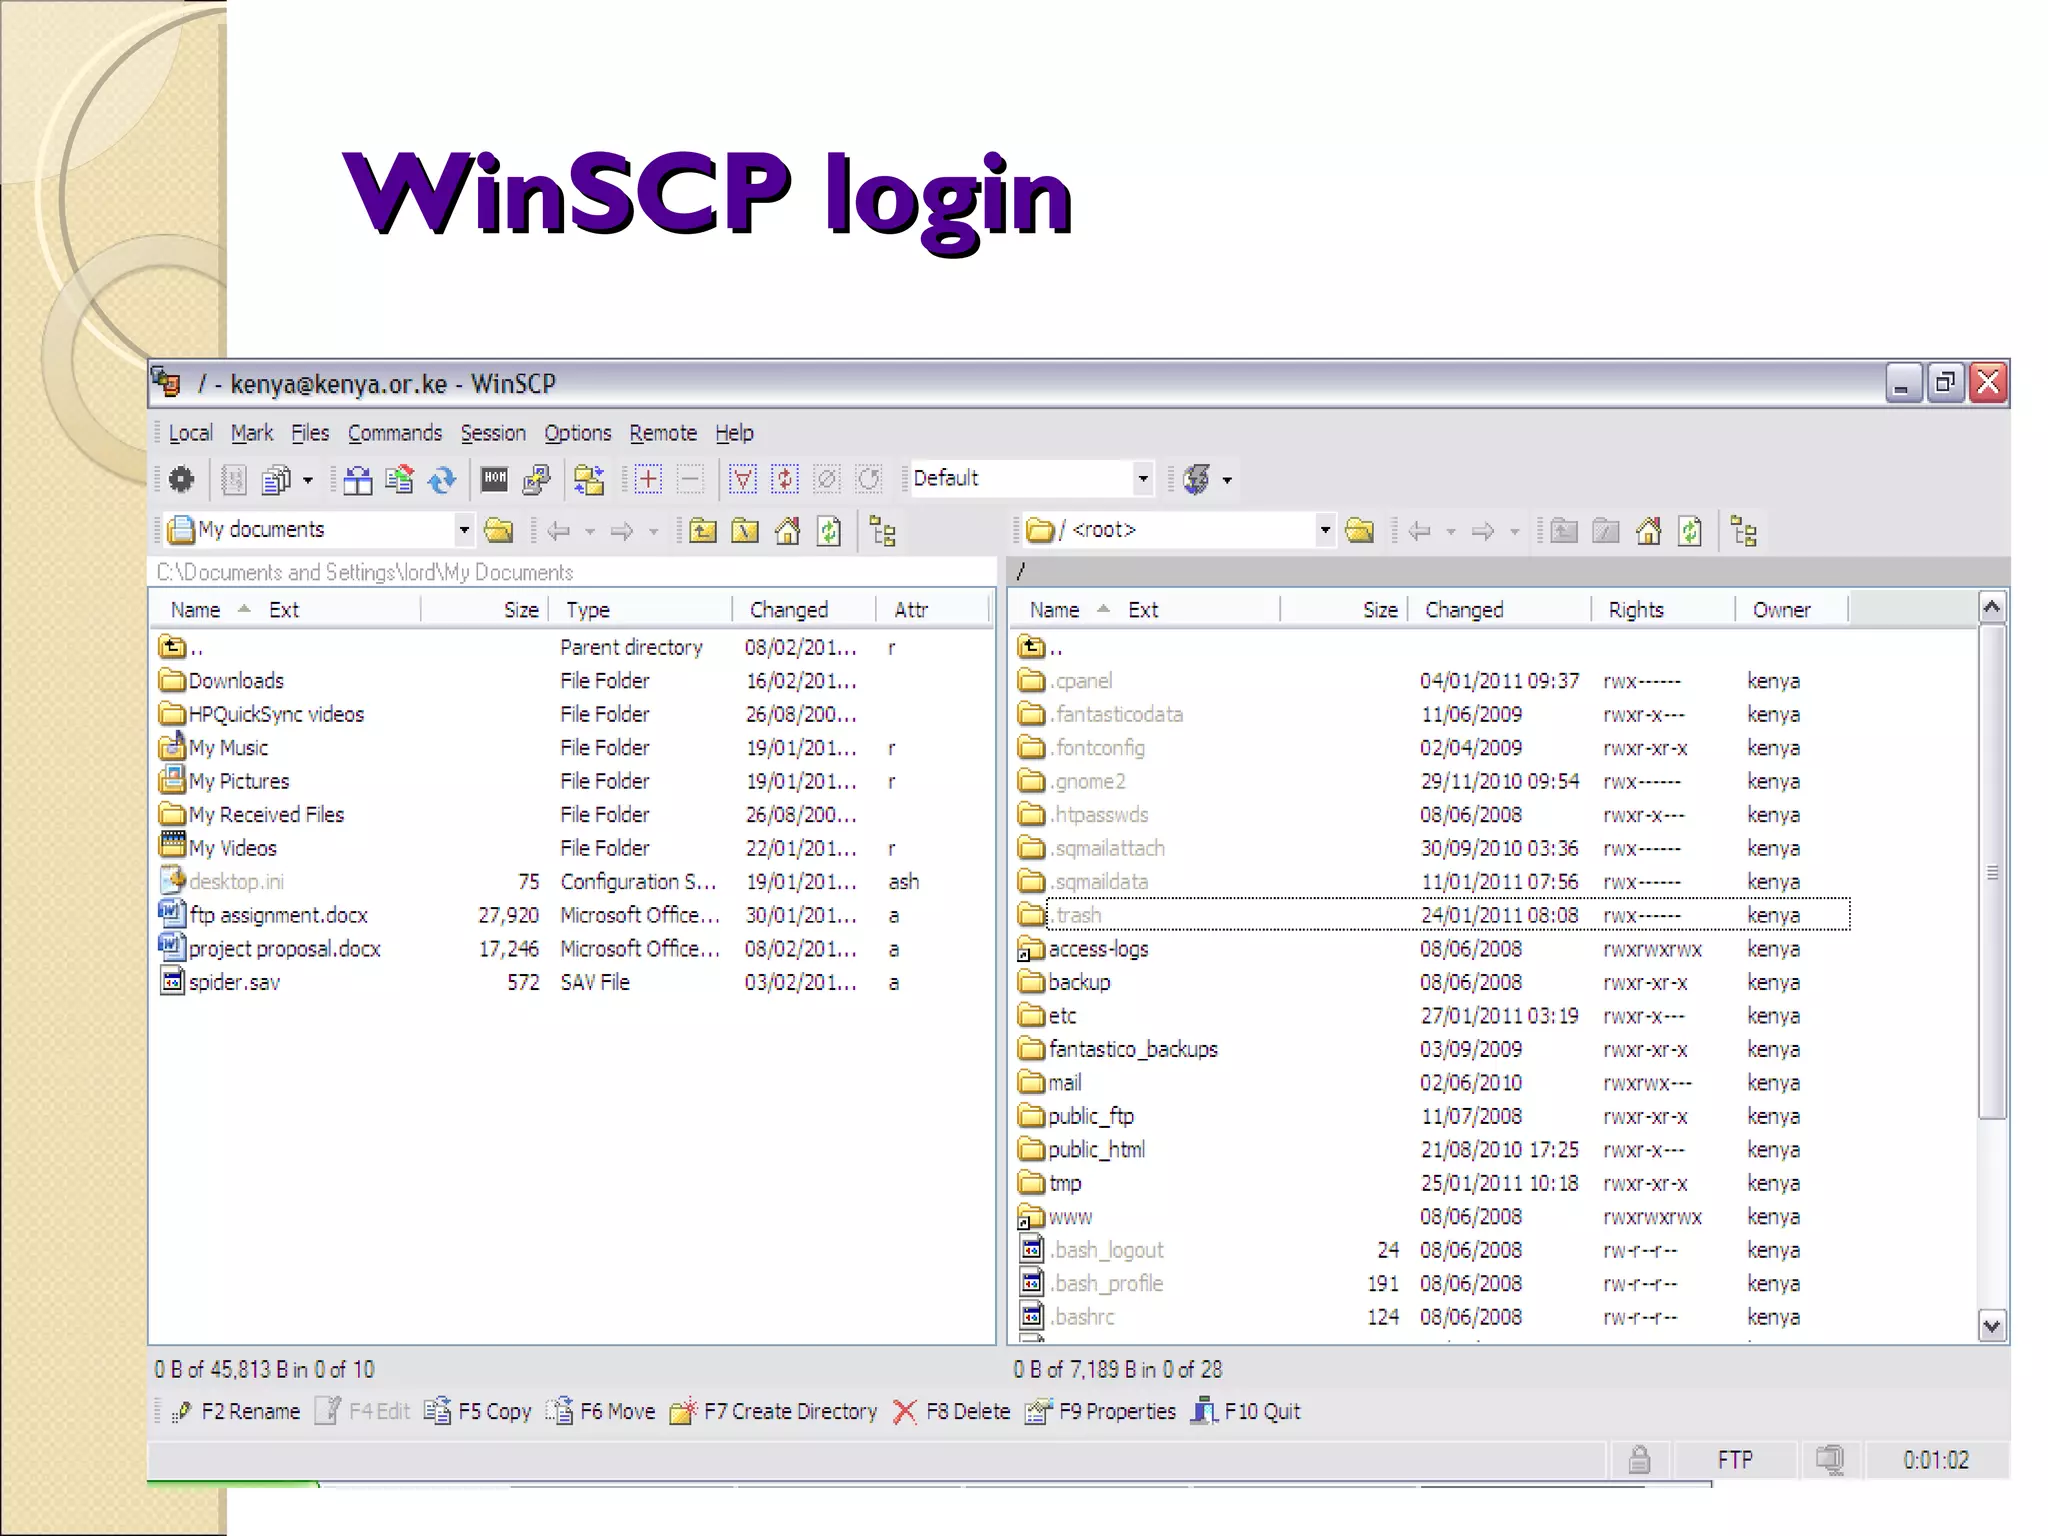Toggle local directory tree icon
This screenshot has height=1536, width=2048.
(882, 531)
